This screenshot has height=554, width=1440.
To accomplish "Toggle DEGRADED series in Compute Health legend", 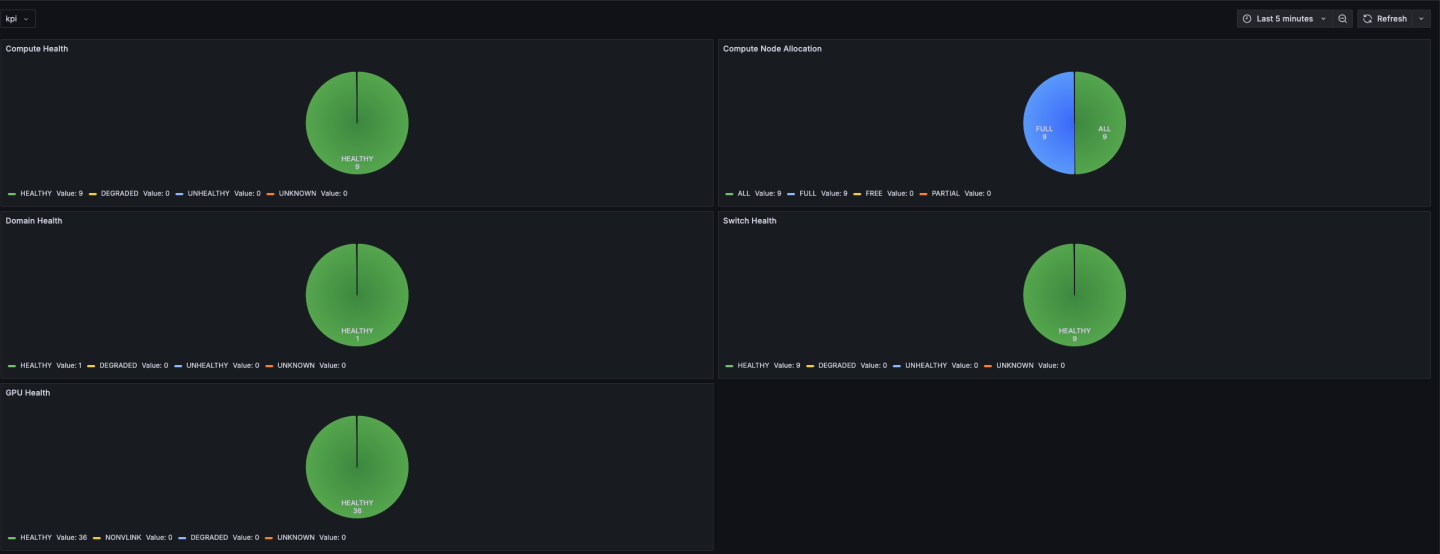I will click(x=119, y=193).
